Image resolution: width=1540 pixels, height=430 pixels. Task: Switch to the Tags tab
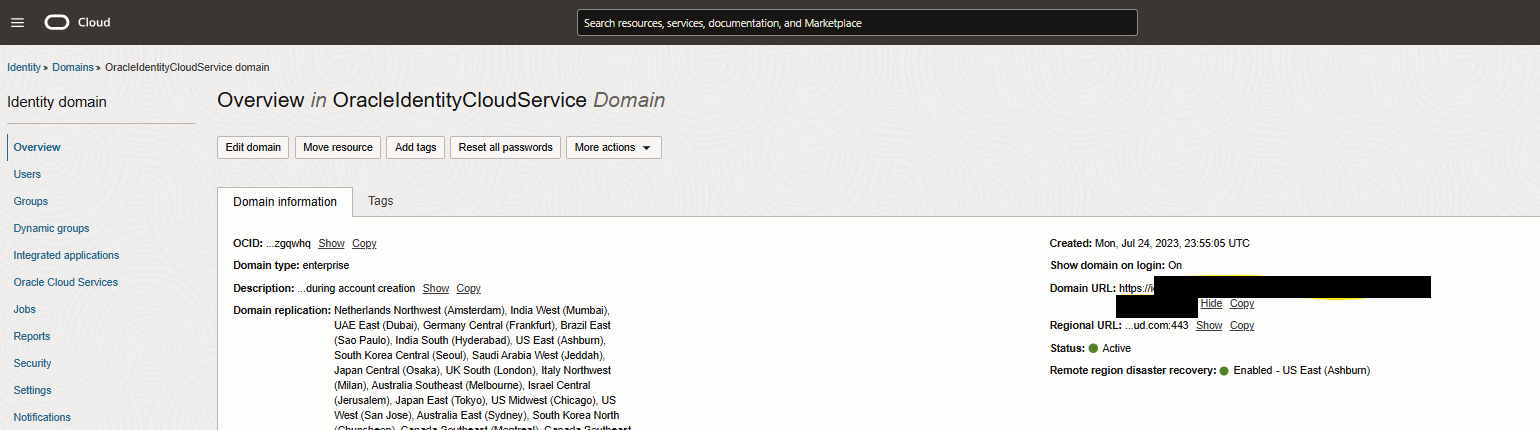pos(381,200)
